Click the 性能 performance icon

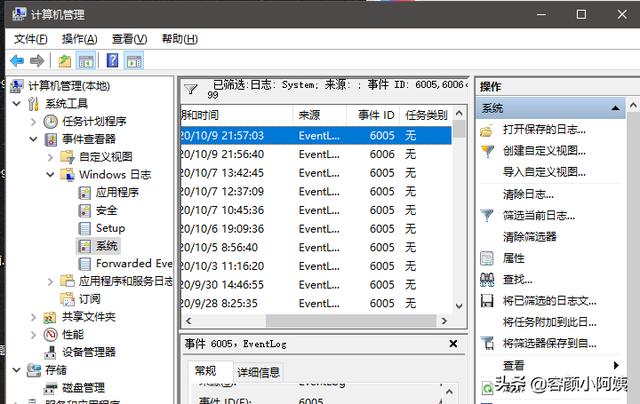(x=51, y=335)
